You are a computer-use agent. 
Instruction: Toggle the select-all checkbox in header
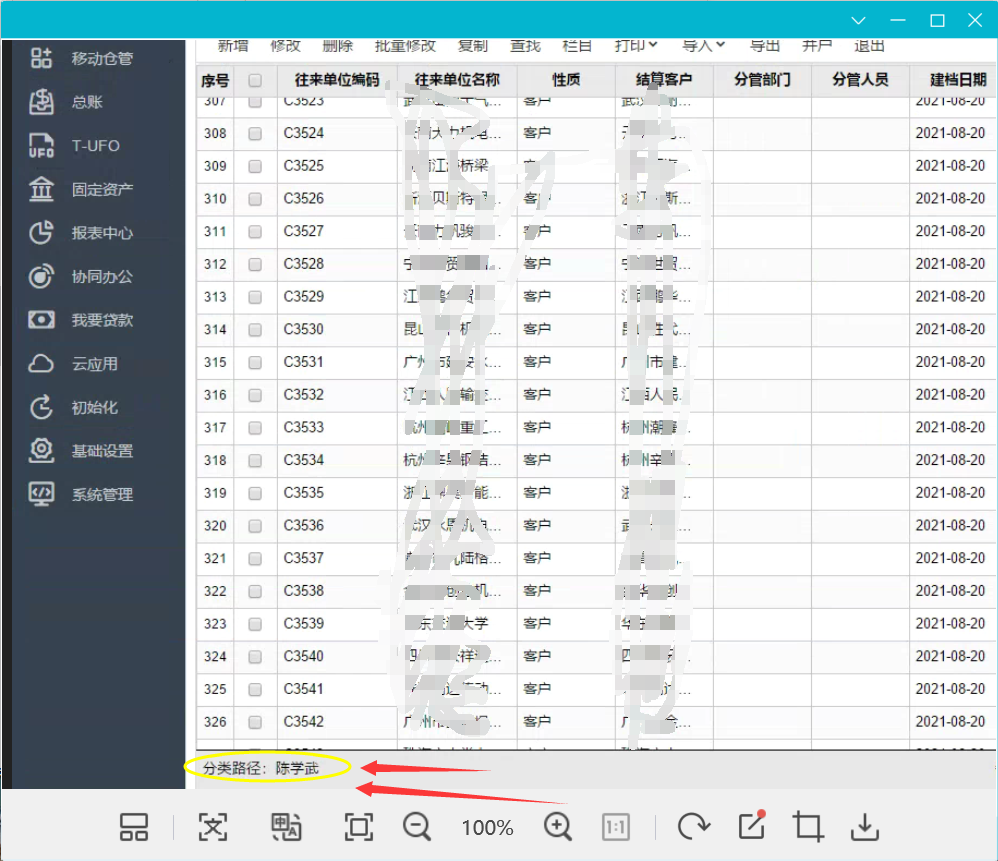pos(255,80)
